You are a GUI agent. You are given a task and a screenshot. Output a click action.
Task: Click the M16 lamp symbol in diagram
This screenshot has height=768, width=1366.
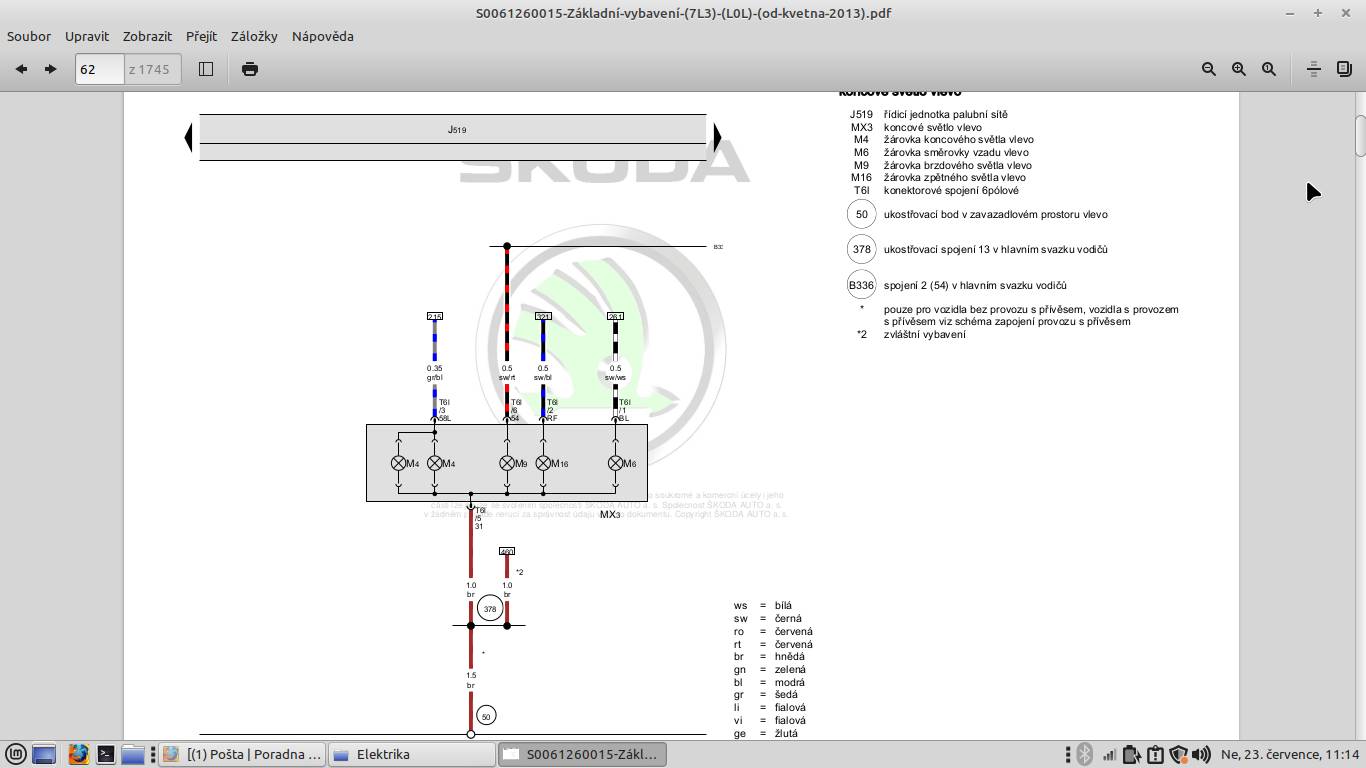(x=543, y=463)
